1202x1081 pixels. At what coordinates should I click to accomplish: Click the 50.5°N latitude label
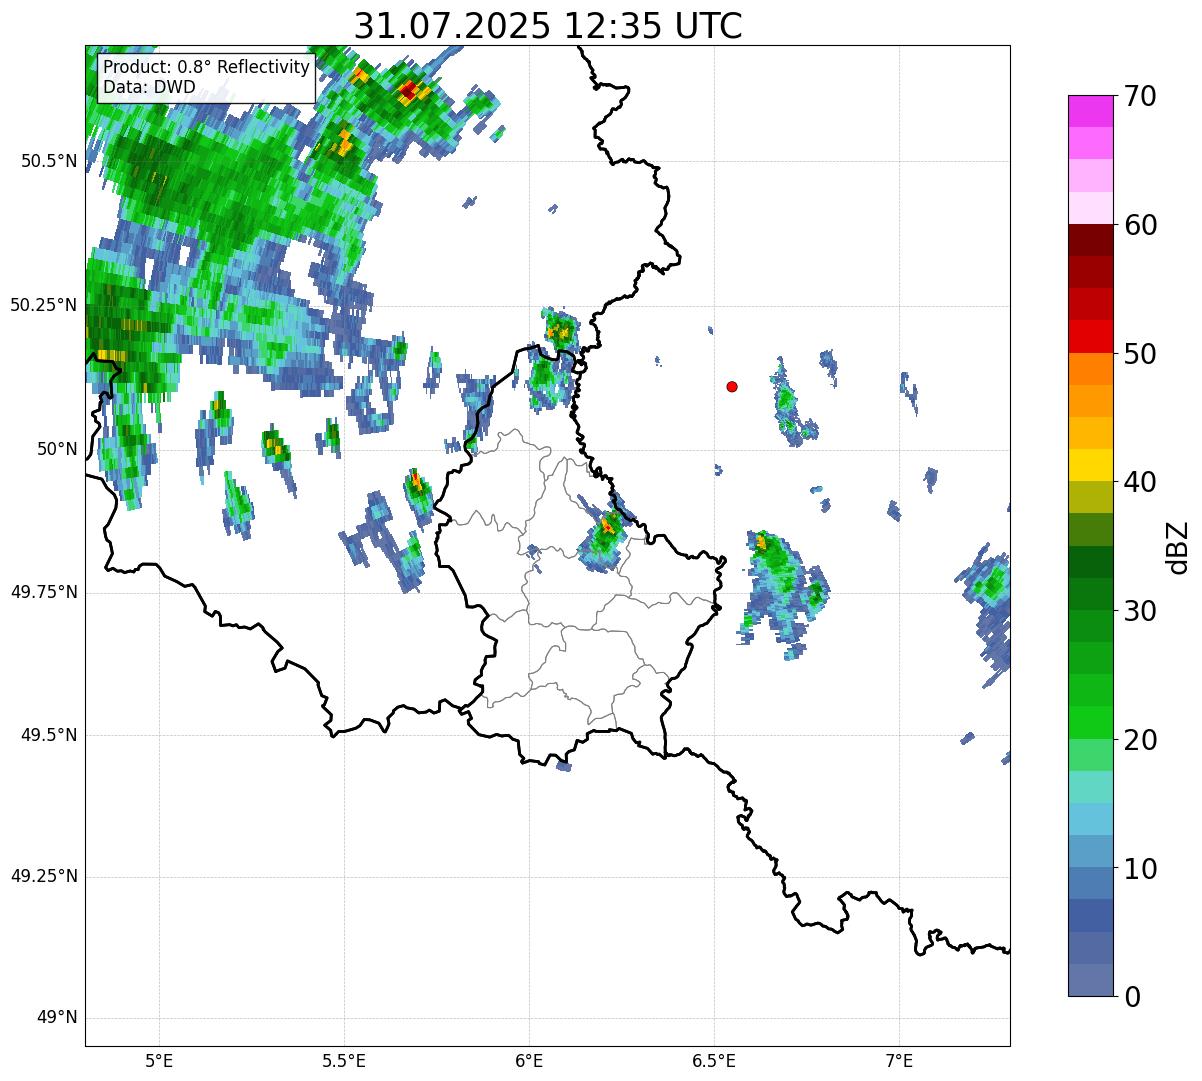(48, 162)
